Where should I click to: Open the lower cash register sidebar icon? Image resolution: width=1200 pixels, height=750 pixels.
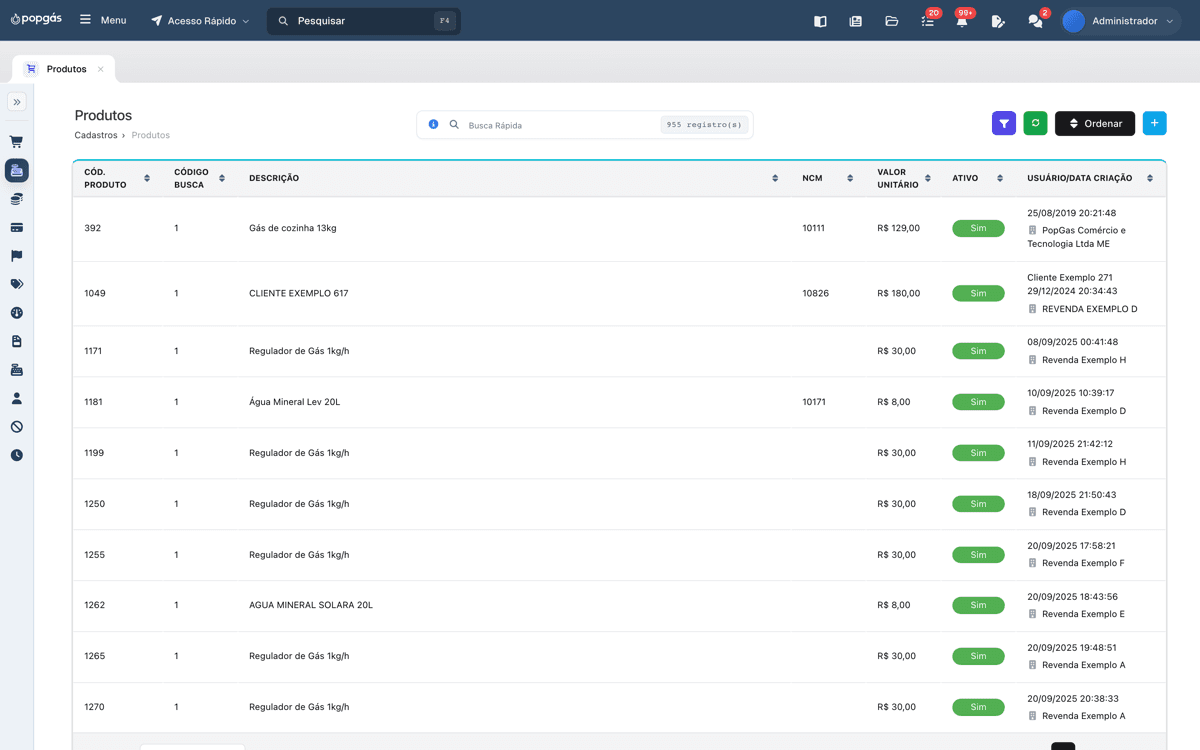16,370
